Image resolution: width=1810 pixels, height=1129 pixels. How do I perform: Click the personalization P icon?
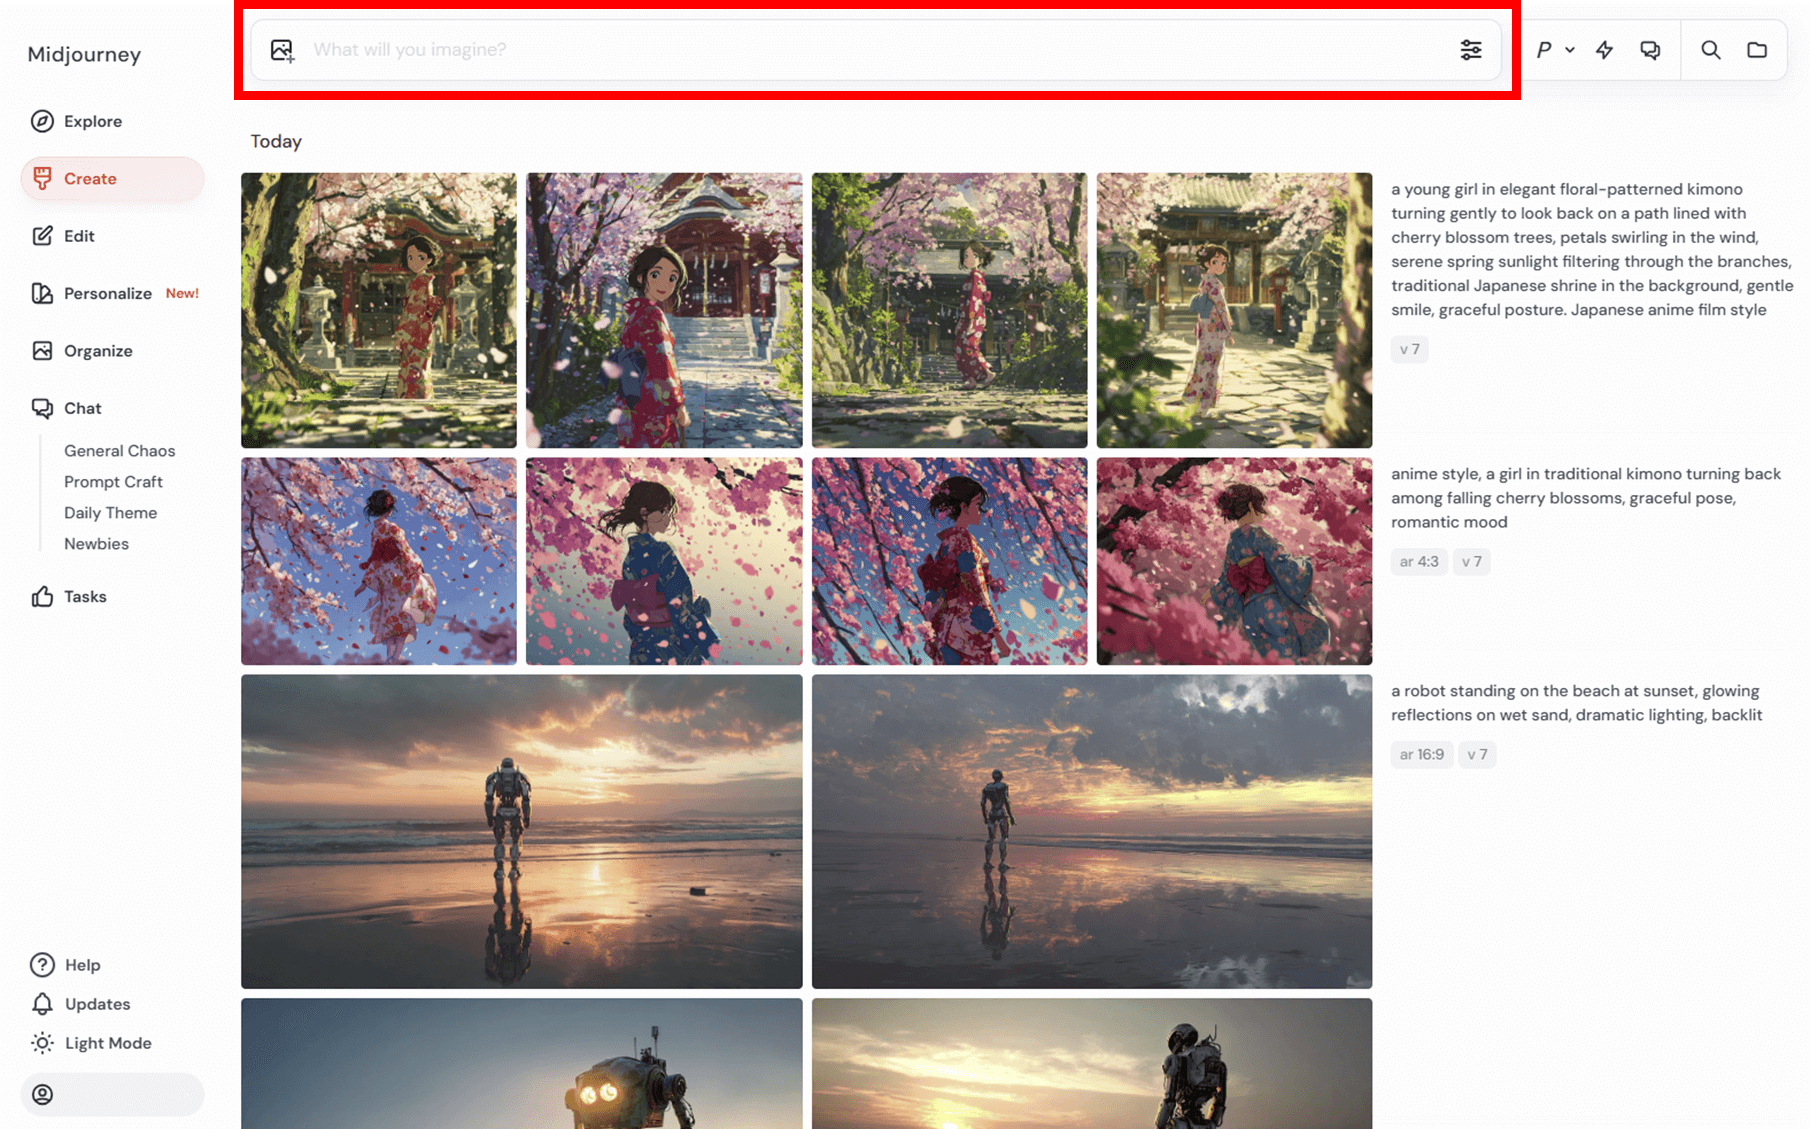(x=1544, y=50)
